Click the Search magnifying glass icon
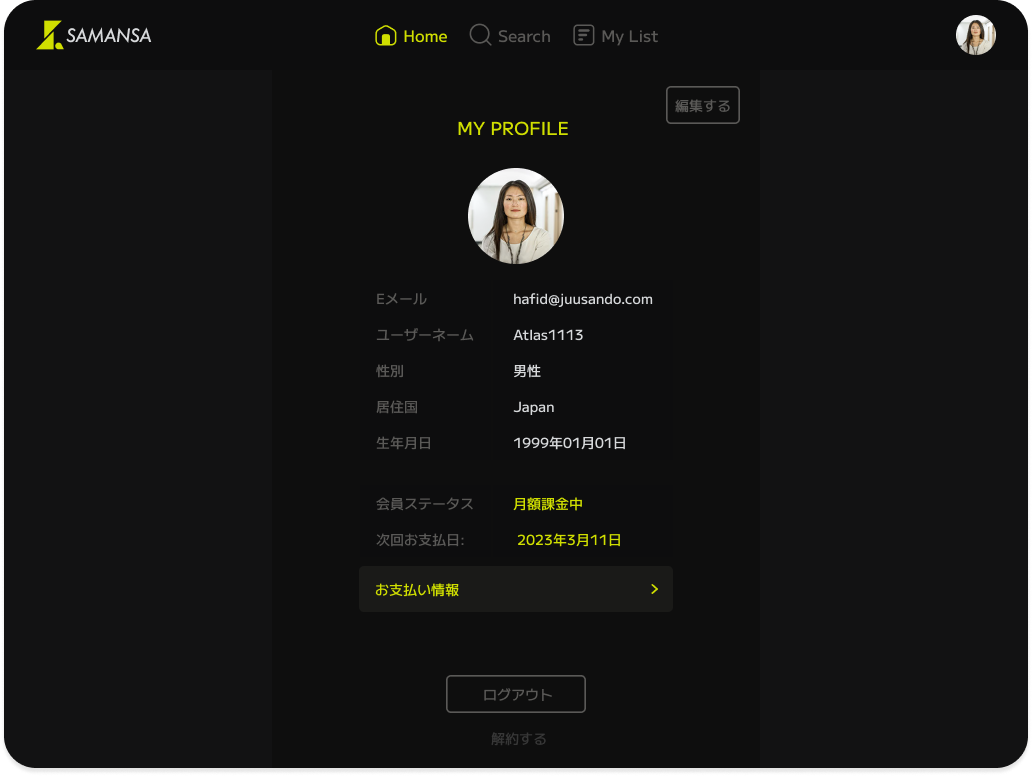 [480, 36]
